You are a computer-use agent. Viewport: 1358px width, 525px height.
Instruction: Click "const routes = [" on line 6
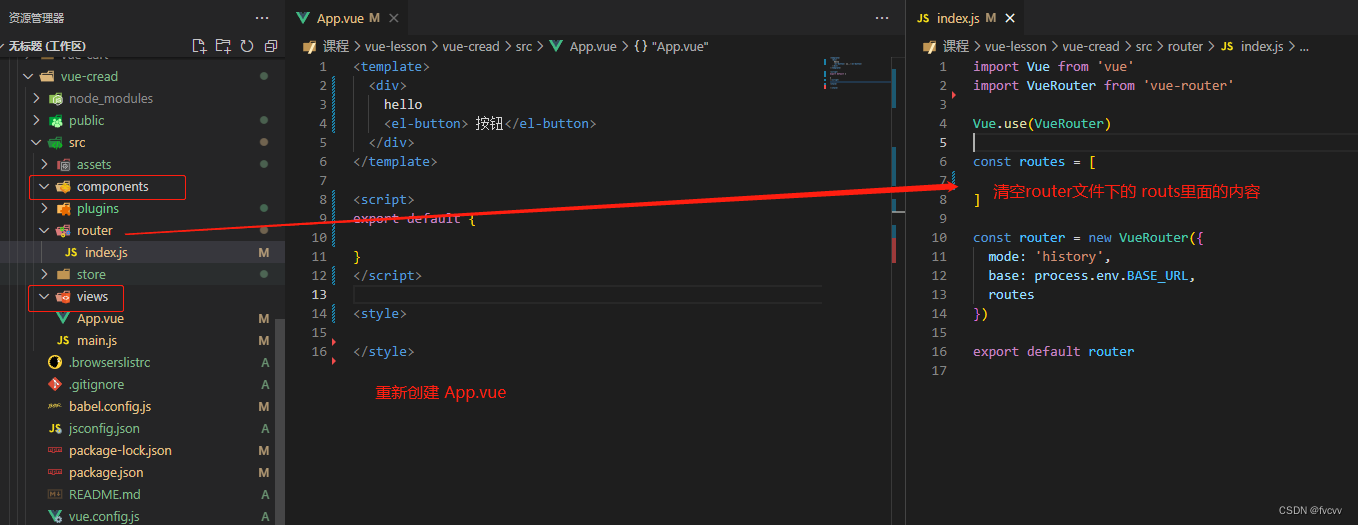(x=1035, y=161)
